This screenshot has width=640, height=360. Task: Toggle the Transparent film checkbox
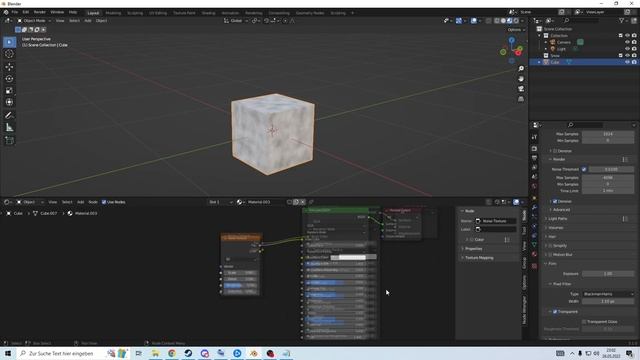coord(555,312)
